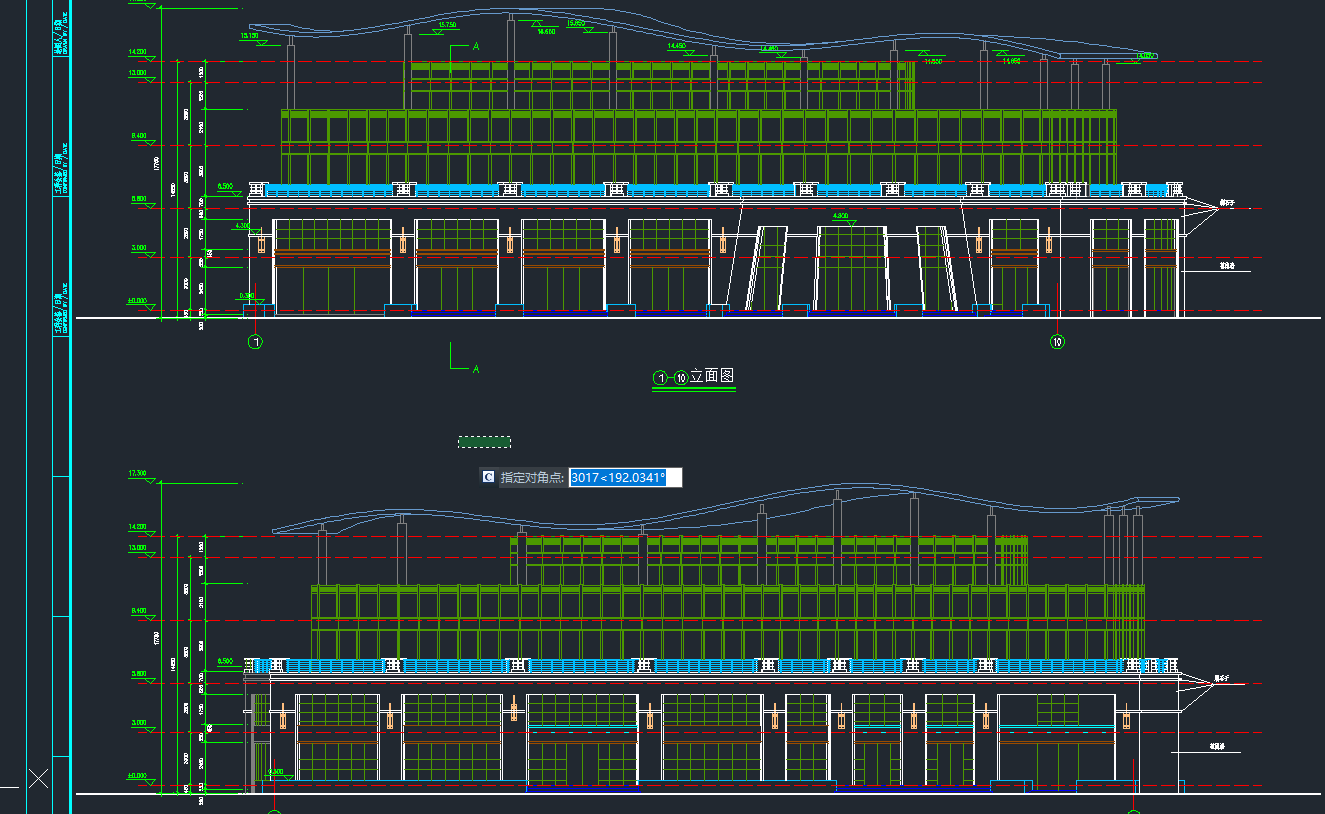Image resolution: width=1325 pixels, height=814 pixels.
Task: Select grid axis bubble 1 under upper elevation
Action: pyautogui.click(x=256, y=342)
